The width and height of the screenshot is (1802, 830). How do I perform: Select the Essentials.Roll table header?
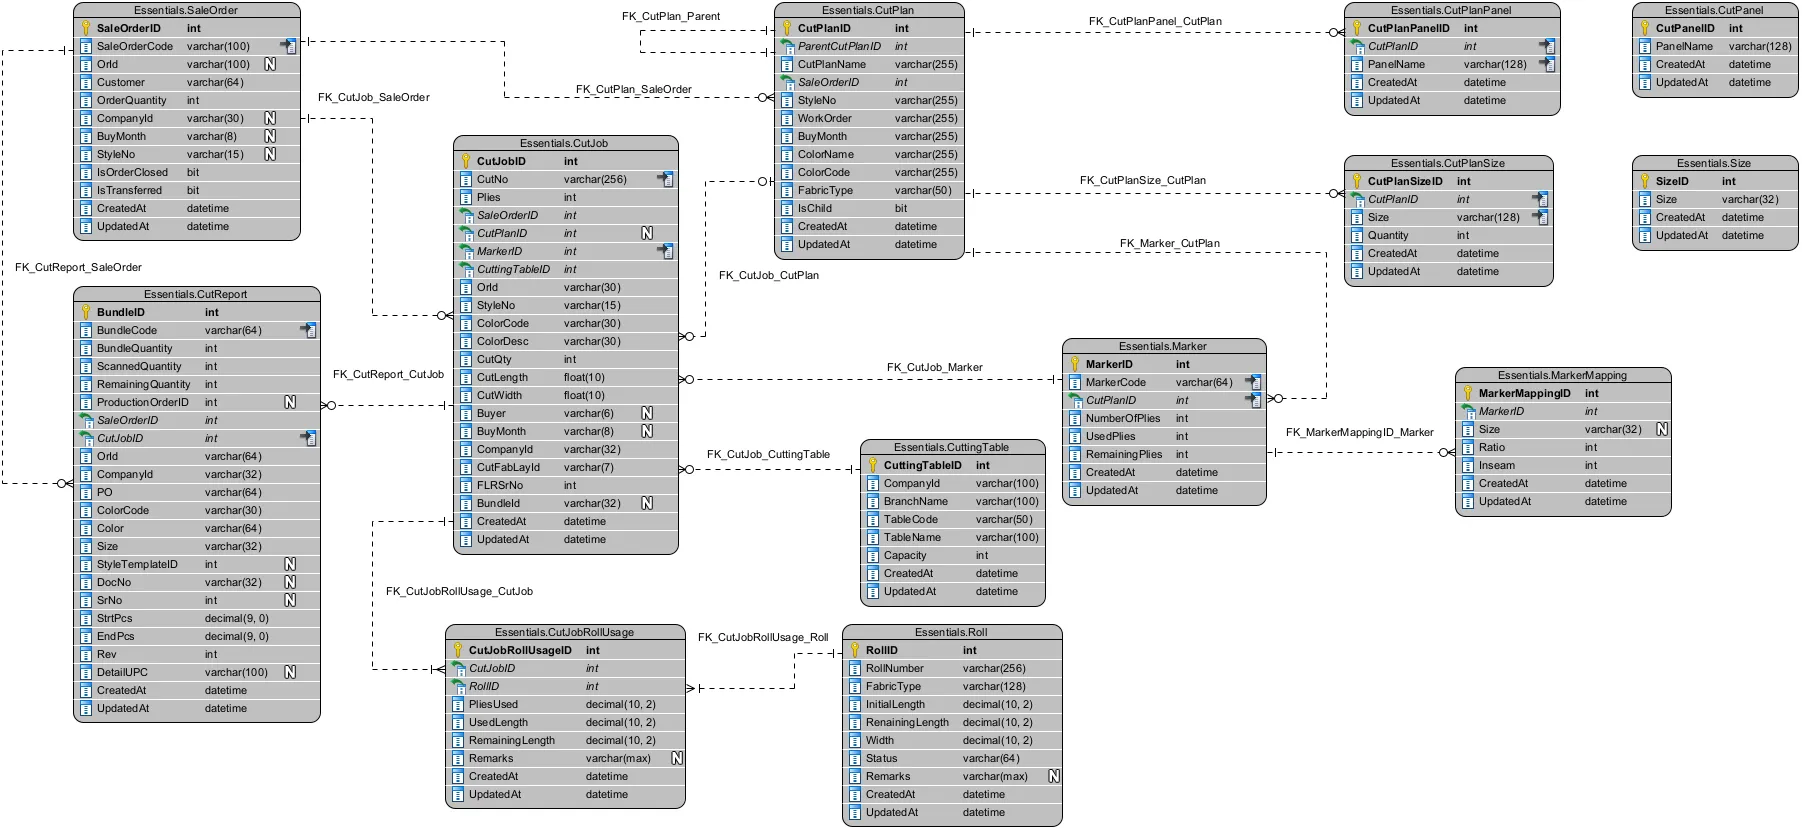[x=950, y=632]
